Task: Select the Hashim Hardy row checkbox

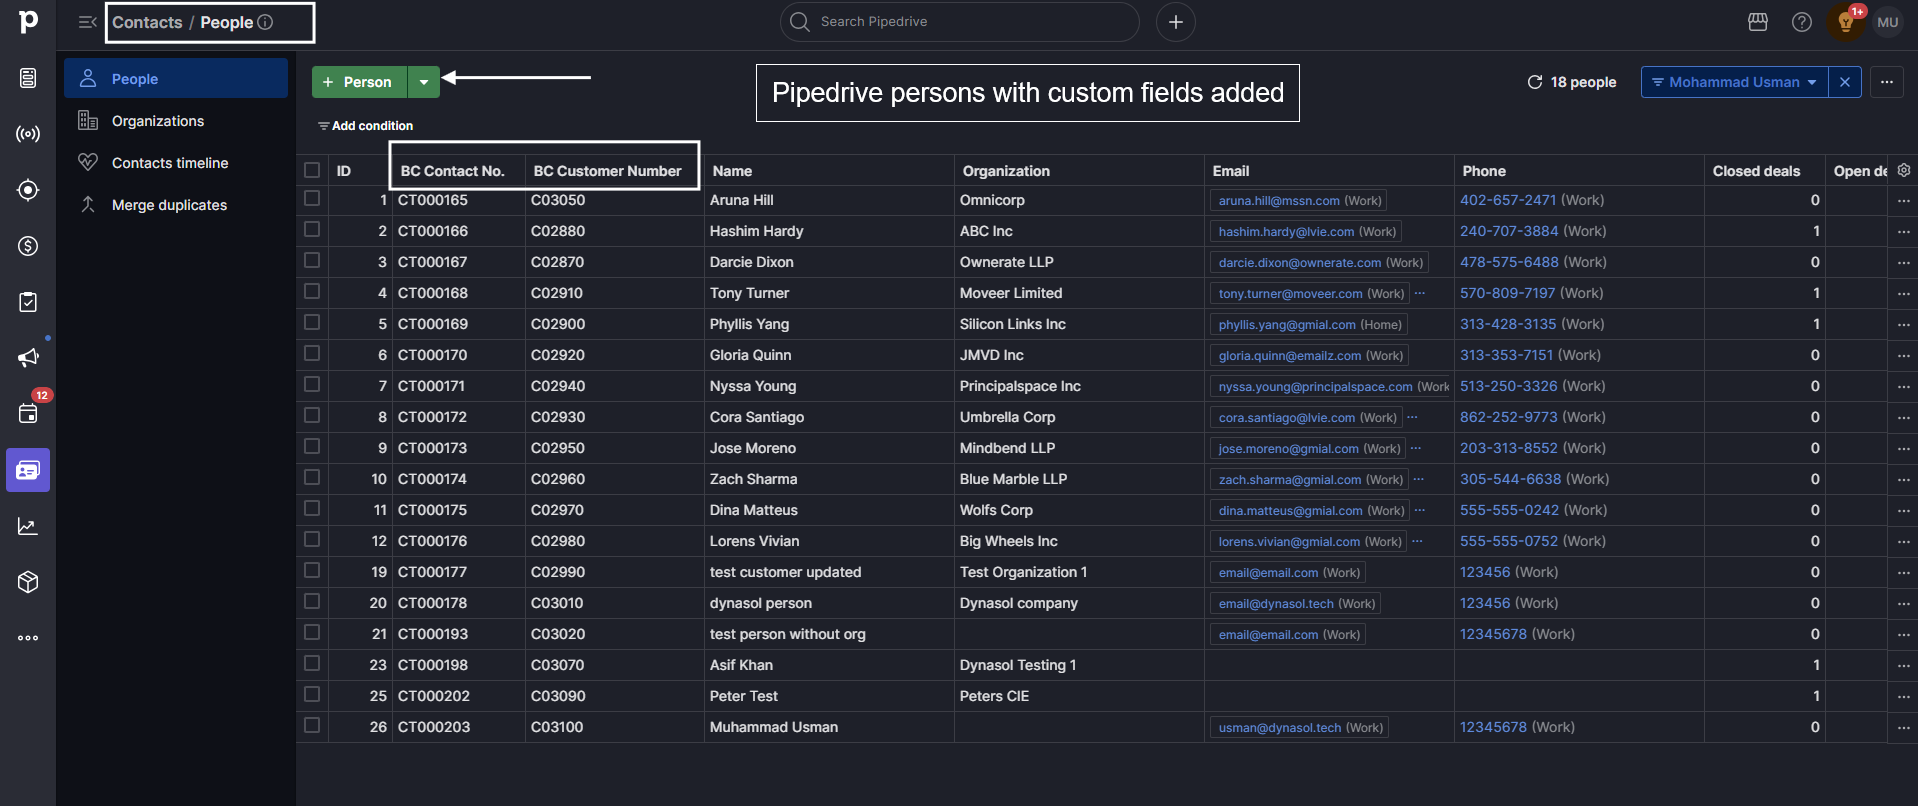Action: click(312, 231)
